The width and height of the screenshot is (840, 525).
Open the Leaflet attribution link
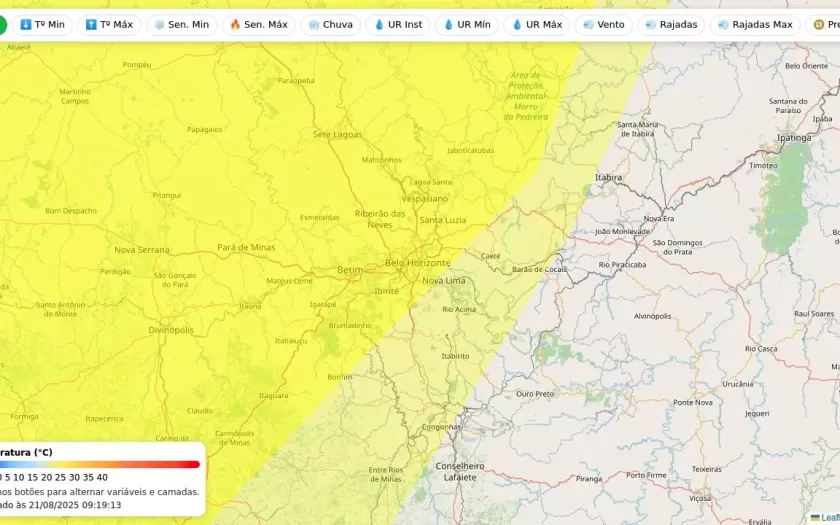tap(828, 517)
